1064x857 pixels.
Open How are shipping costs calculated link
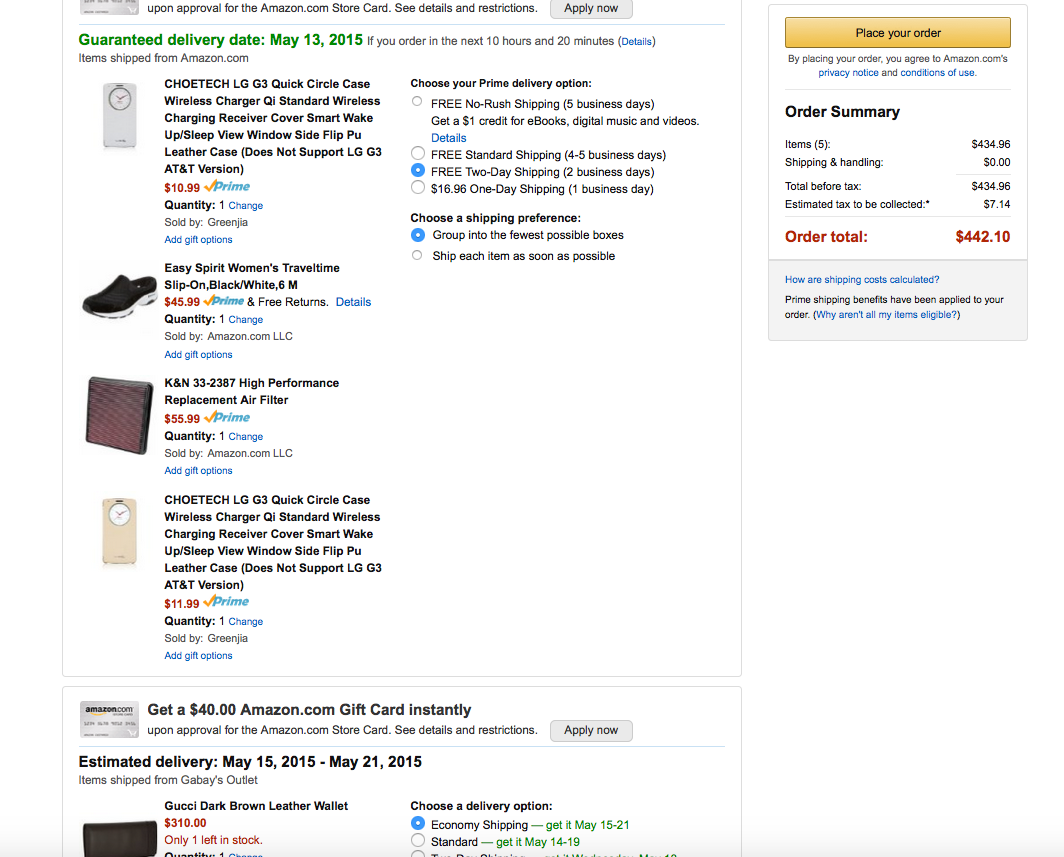click(x=862, y=280)
